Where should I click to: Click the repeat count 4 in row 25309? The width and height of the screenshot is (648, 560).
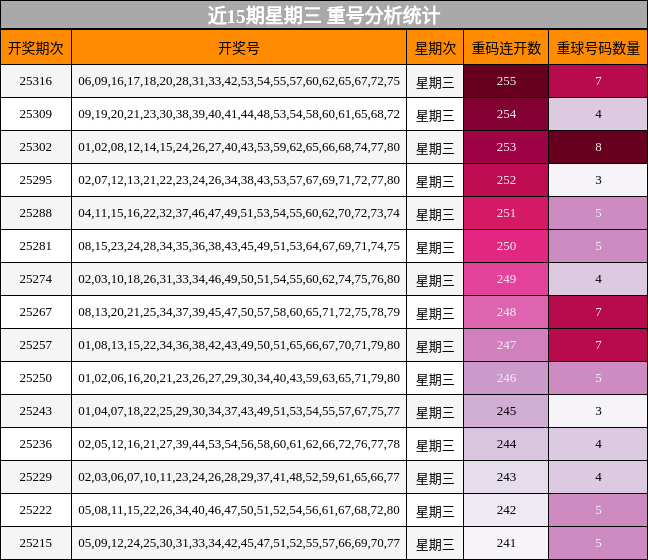coord(598,114)
